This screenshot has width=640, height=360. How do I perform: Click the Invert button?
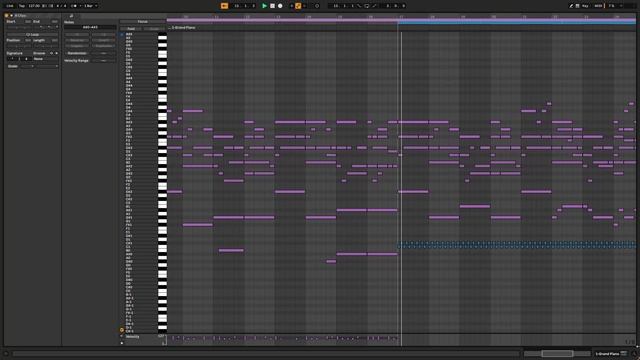pos(103,40)
